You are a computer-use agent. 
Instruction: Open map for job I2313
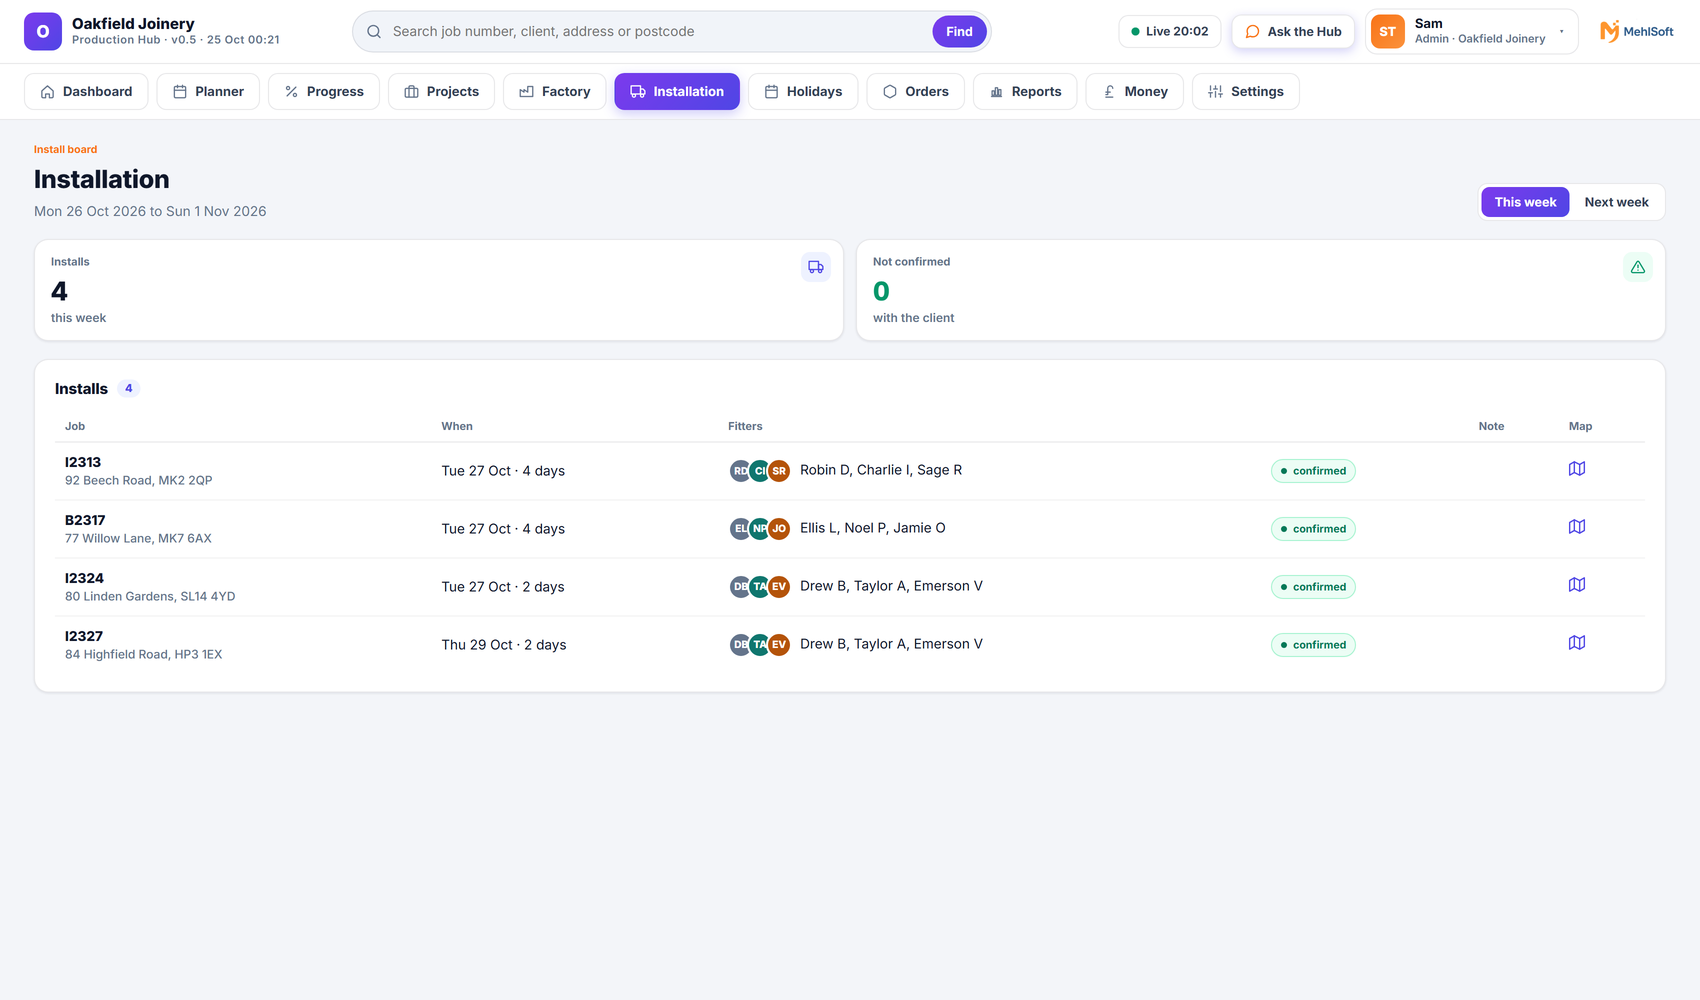[1577, 469]
